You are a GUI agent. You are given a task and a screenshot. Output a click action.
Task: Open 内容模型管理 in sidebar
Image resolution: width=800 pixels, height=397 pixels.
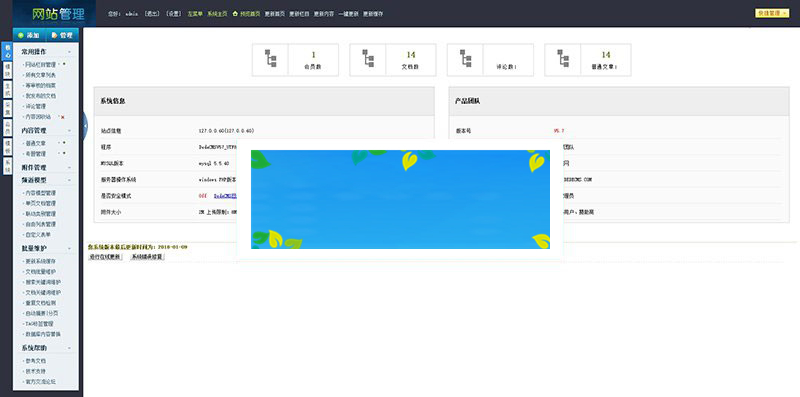point(40,193)
